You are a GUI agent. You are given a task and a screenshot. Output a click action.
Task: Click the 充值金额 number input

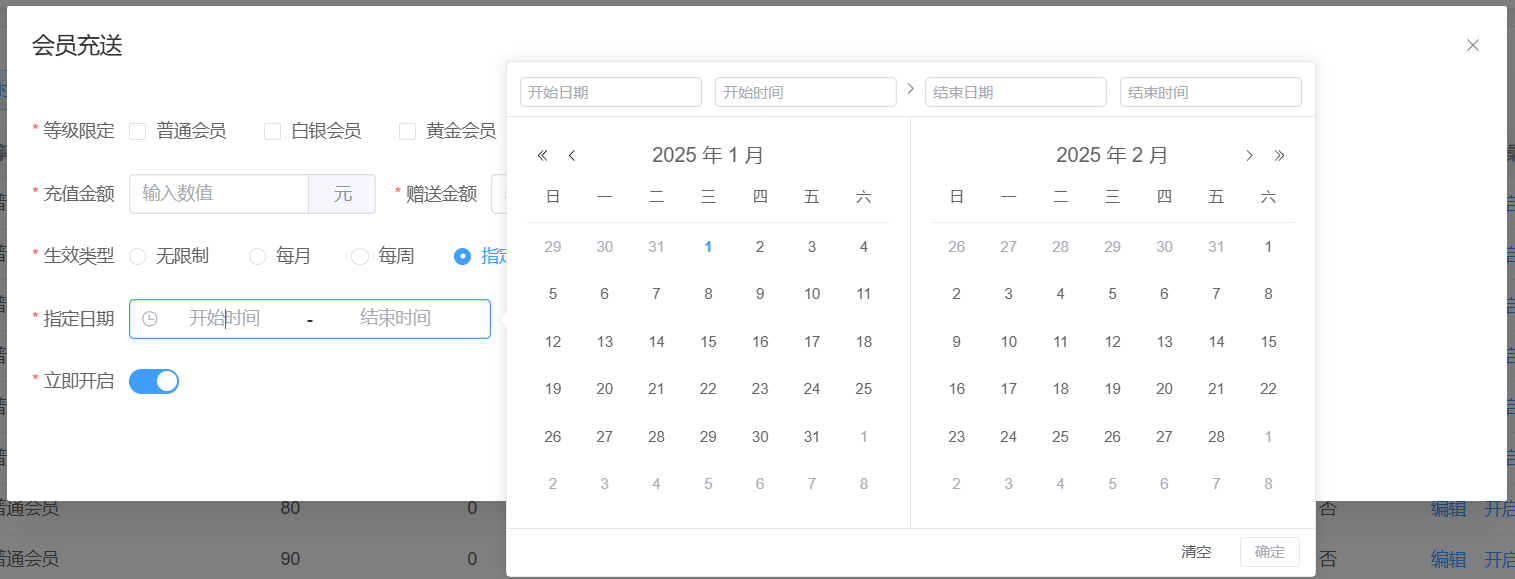point(219,194)
